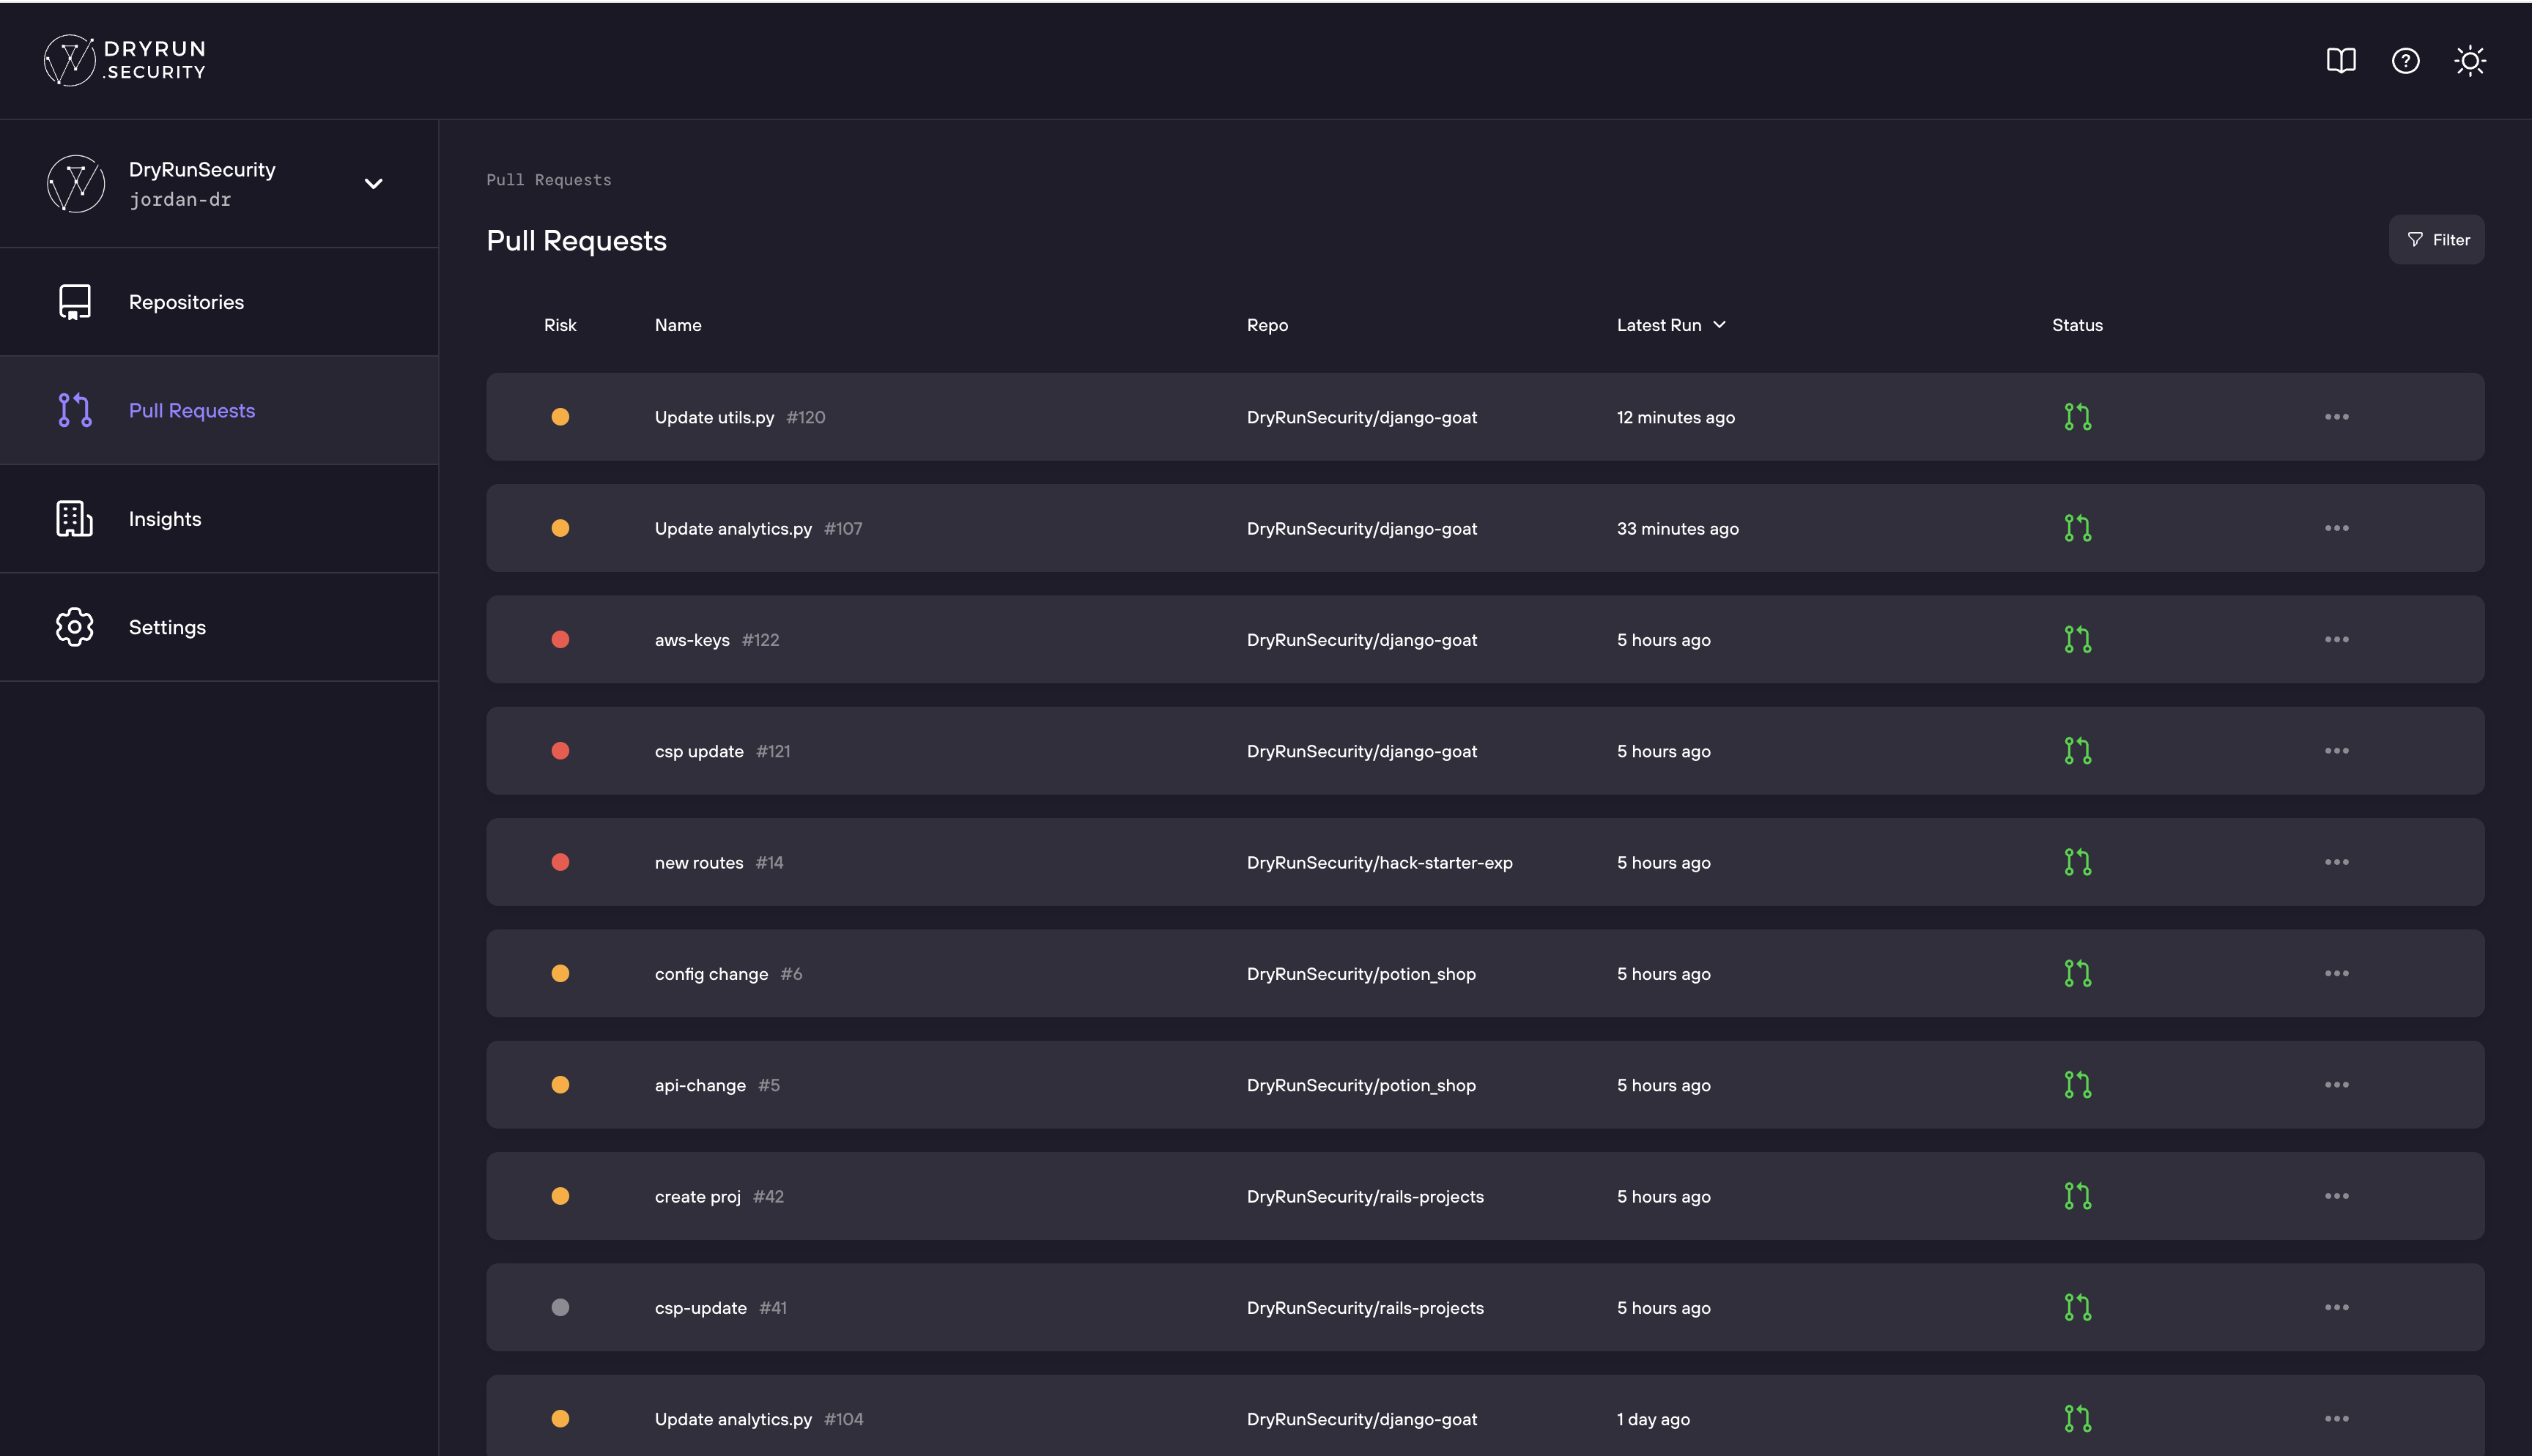
Task: Open more options for Update analytics.py #107
Action: [2337, 528]
